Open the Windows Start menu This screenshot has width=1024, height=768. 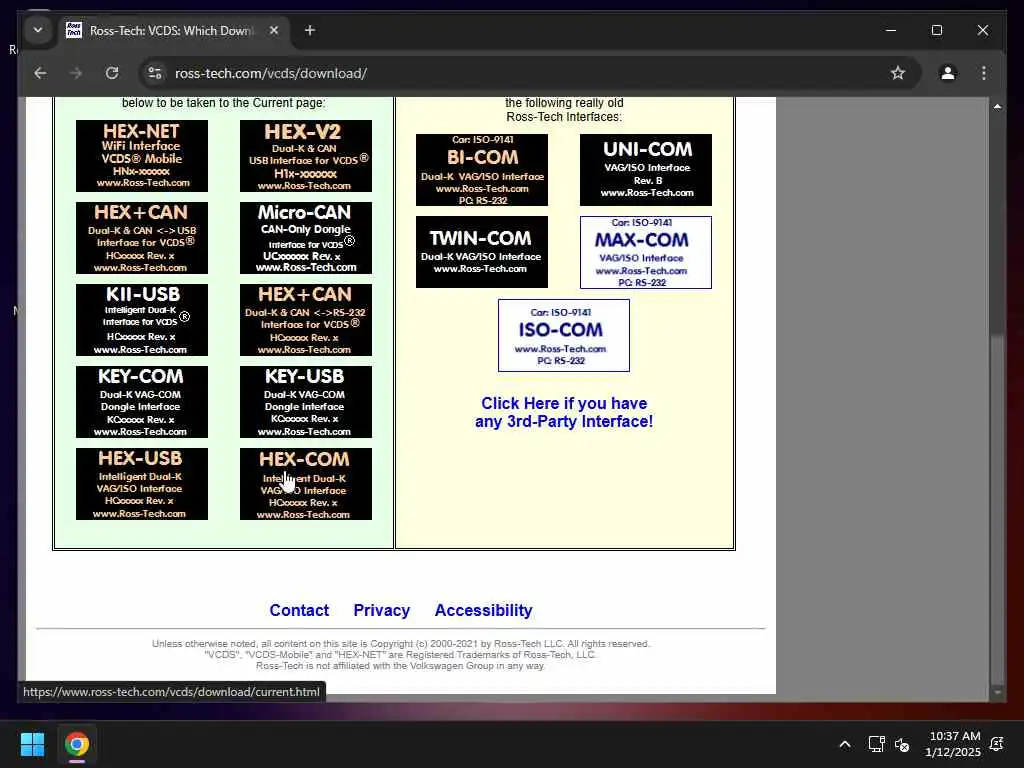pos(32,744)
